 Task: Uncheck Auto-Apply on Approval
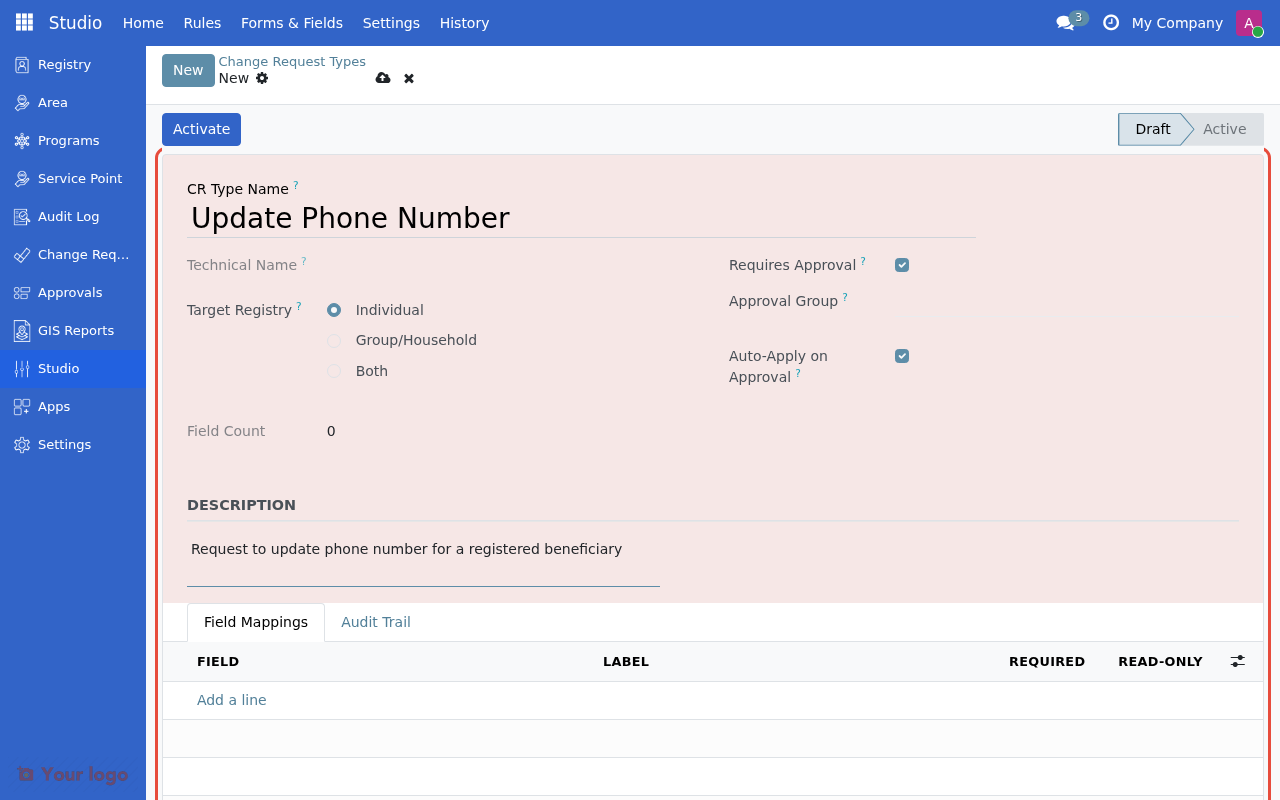tap(901, 355)
